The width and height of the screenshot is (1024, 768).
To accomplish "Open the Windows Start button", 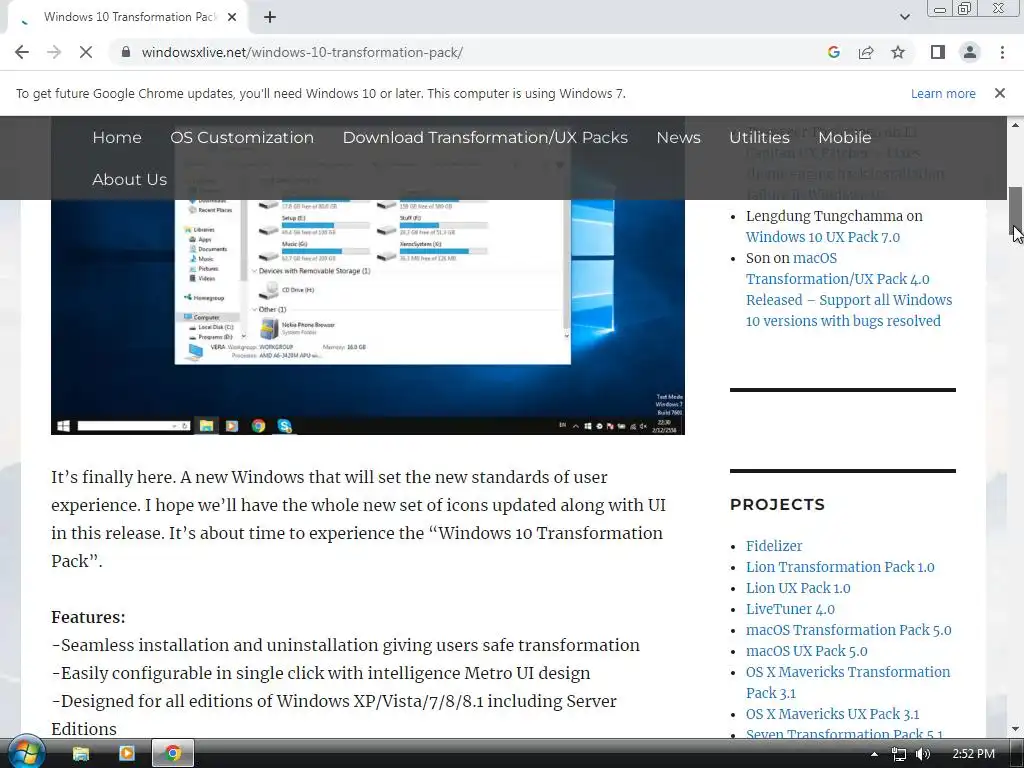I will tap(26, 752).
